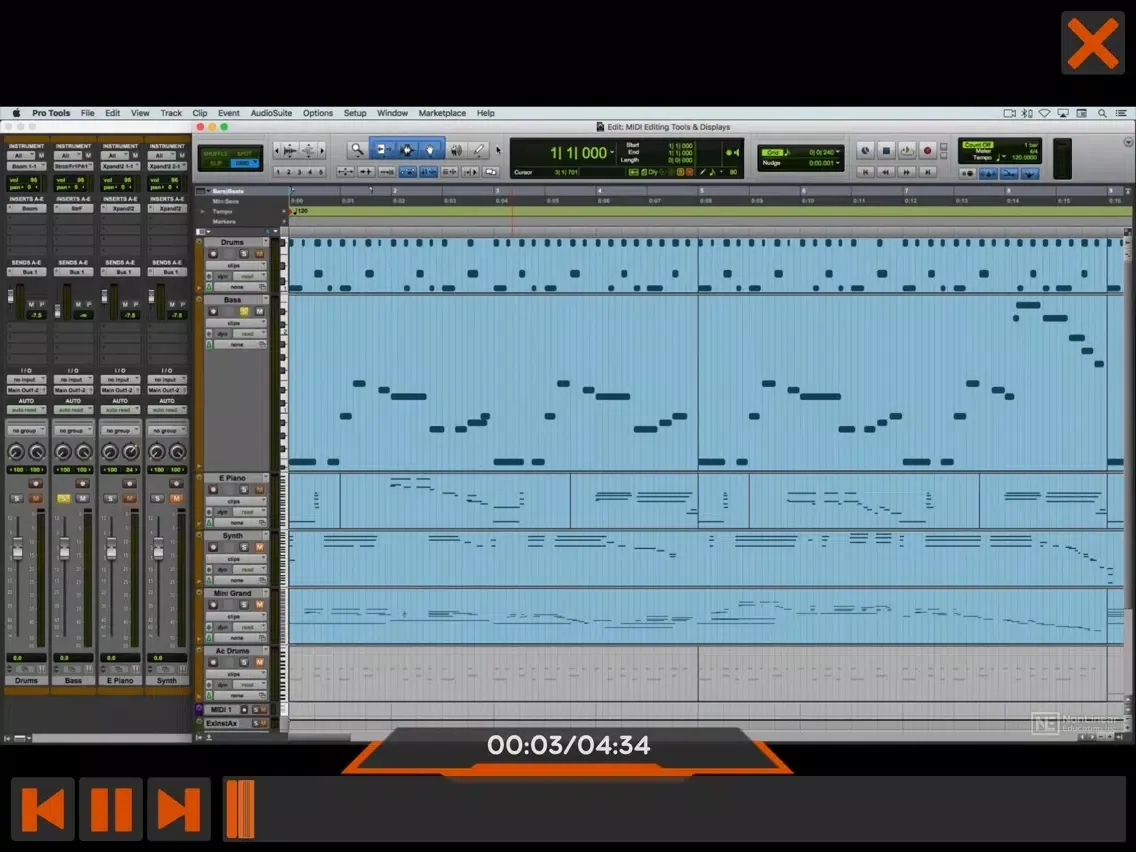Select the Grabber hand tool

coord(431,150)
